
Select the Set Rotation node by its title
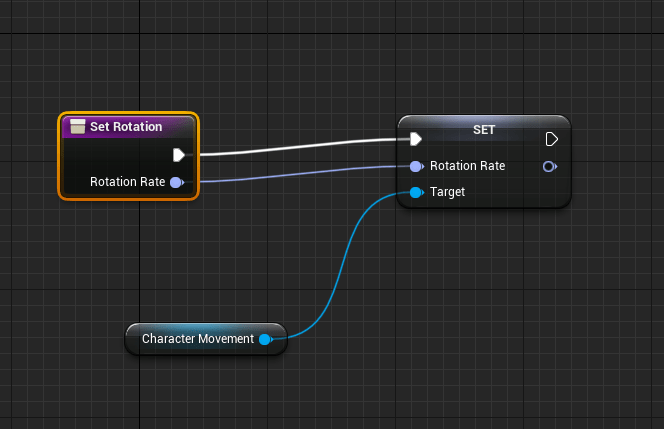pyautogui.click(x=125, y=127)
